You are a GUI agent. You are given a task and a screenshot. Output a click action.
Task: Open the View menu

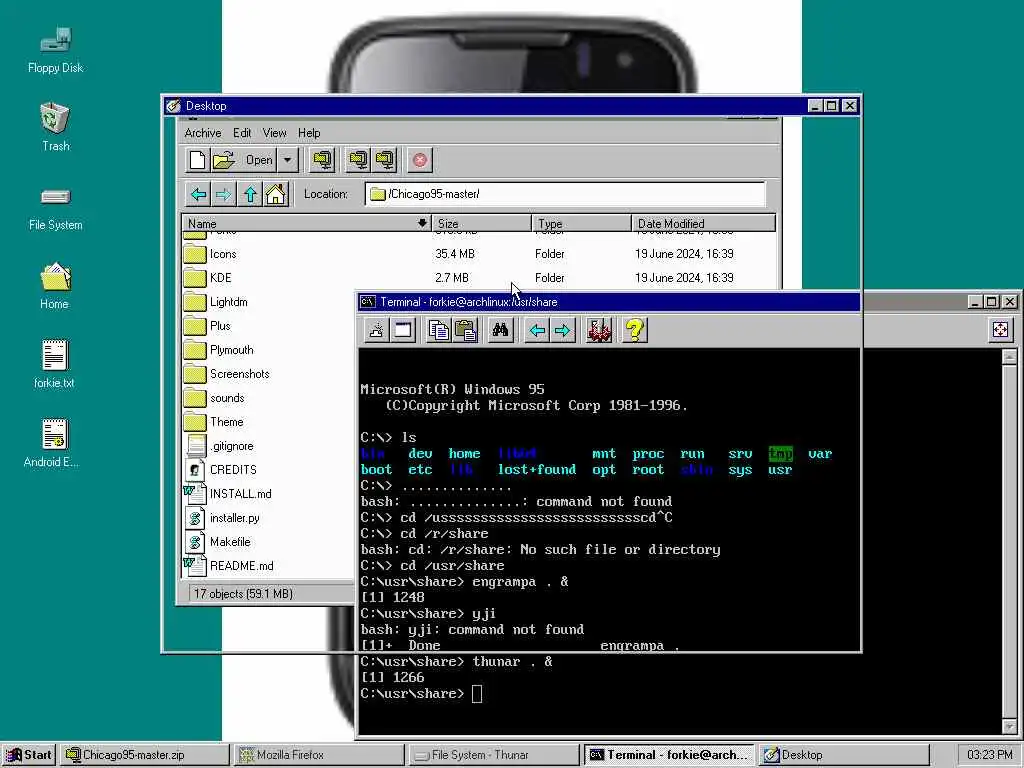tap(274, 133)
